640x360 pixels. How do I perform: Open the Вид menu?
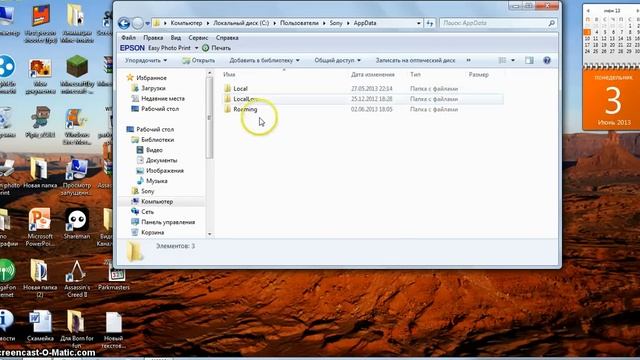pyautogui.click(x=176, y=38)
